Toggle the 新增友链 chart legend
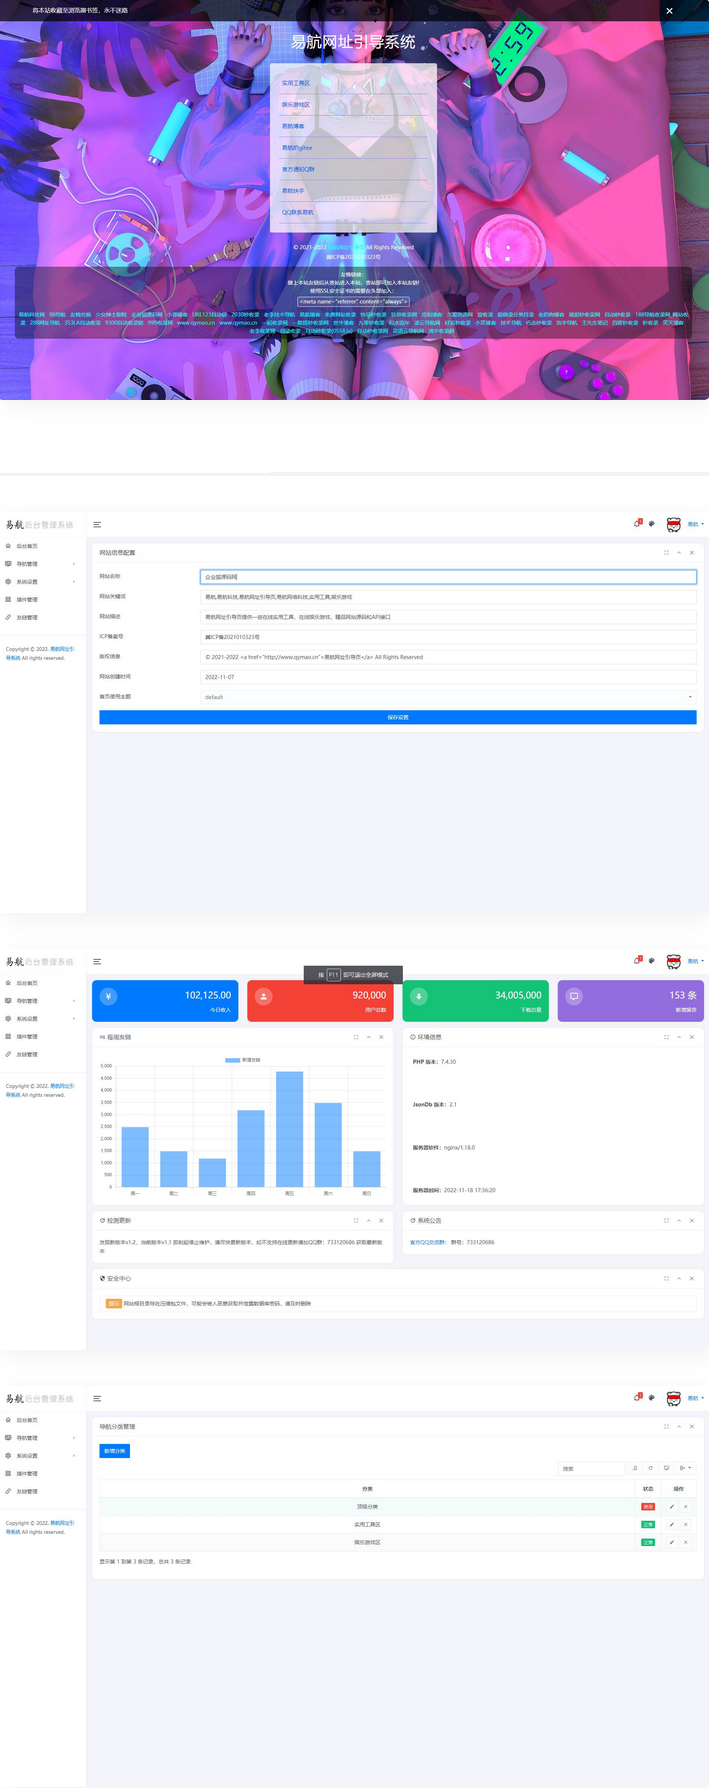The width and height of the screenshot is (709, 1788). [x=242, y=1059]
